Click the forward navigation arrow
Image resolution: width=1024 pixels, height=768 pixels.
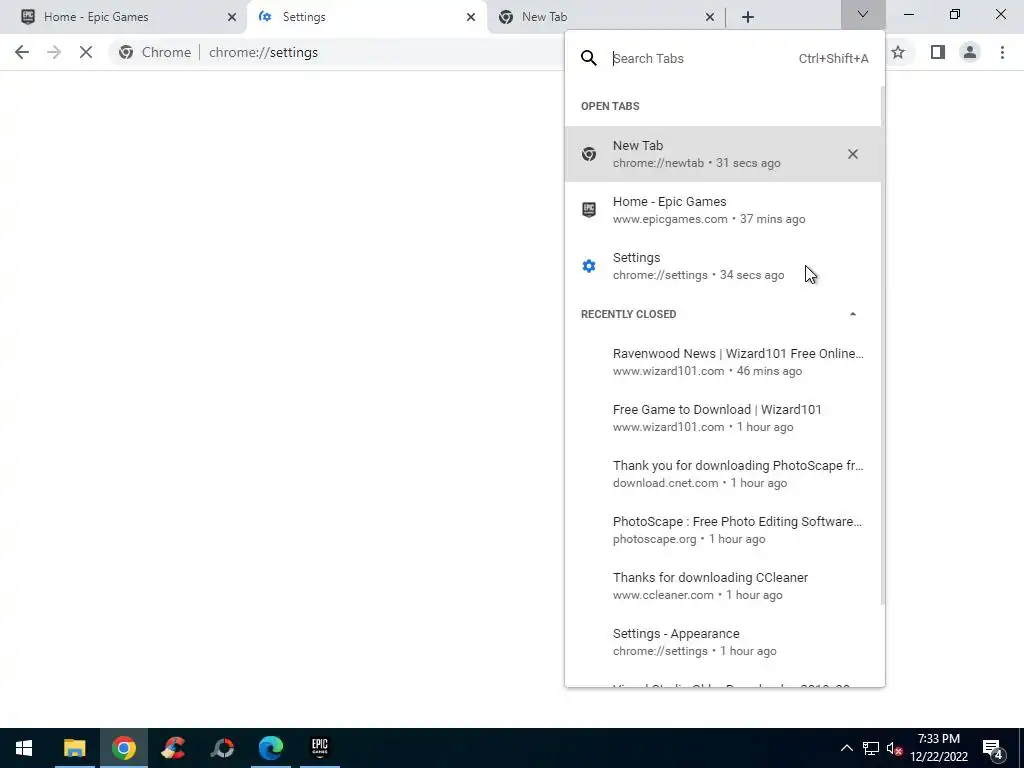[54, 52]
